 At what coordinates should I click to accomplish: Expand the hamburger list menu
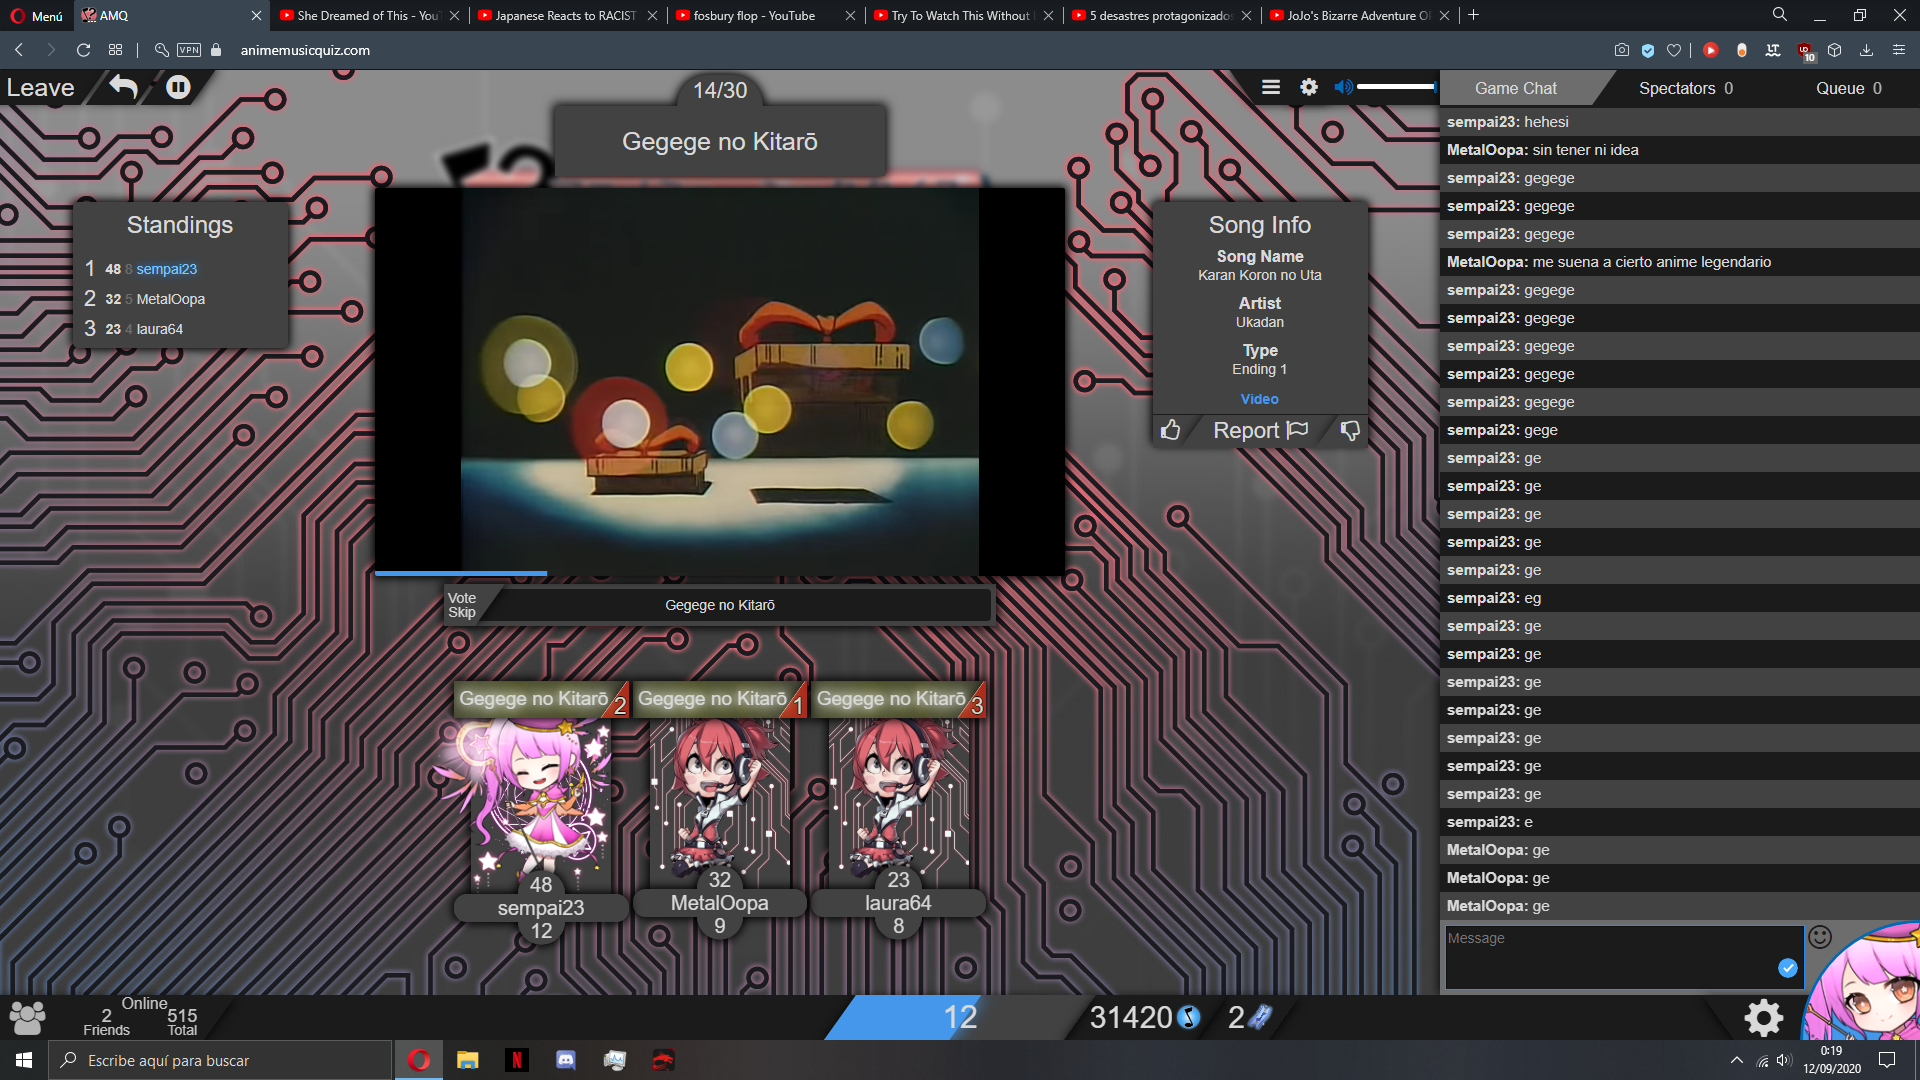pos(1271,88)
